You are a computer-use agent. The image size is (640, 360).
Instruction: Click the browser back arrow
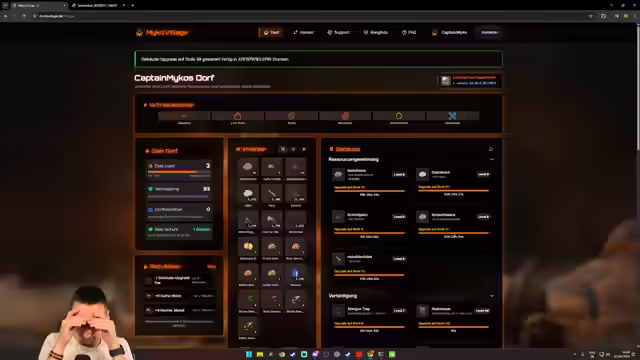pos(5,16)
